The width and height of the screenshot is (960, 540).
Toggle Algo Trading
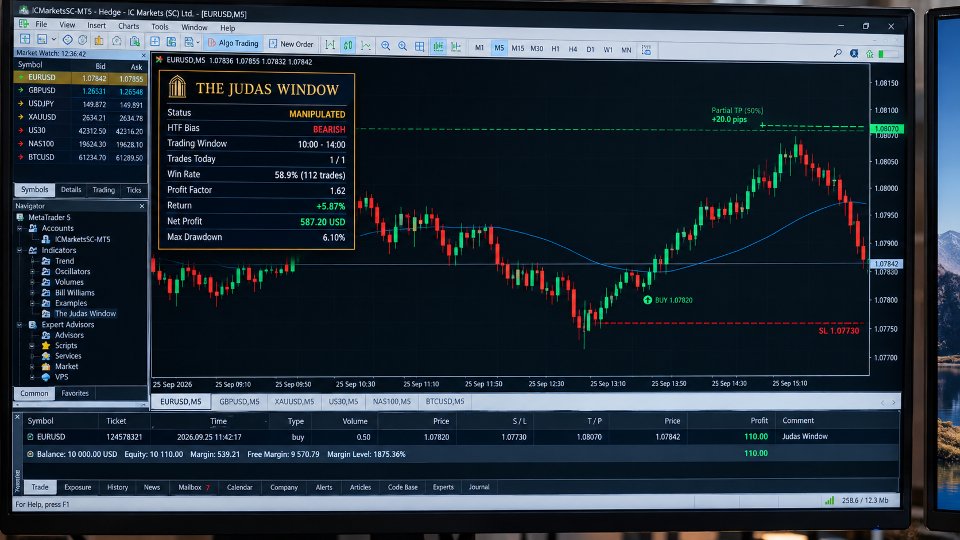(233, 43)
